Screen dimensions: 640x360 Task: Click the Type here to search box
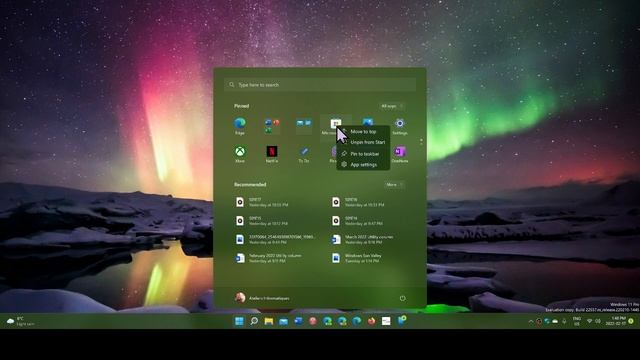click(x=320, y=84)
